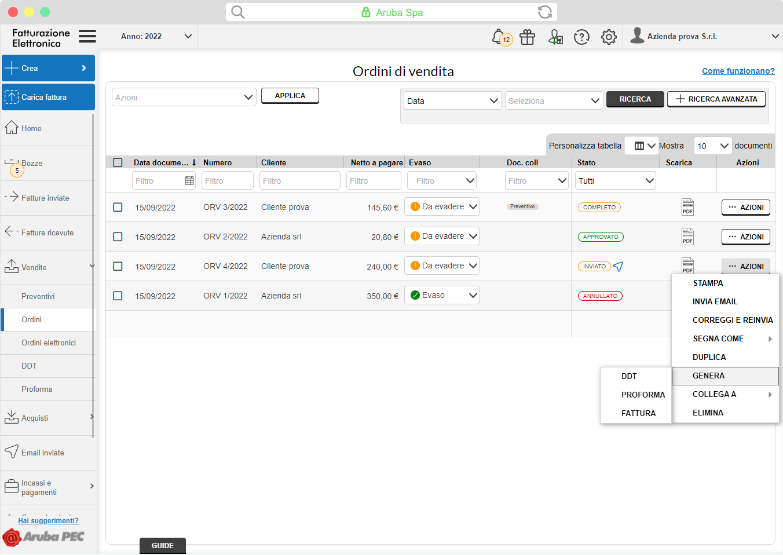Viewport: 783px width, 555px height.
Task: Open the GUIDE tab at the bottom
Action: tap(162, 546)
